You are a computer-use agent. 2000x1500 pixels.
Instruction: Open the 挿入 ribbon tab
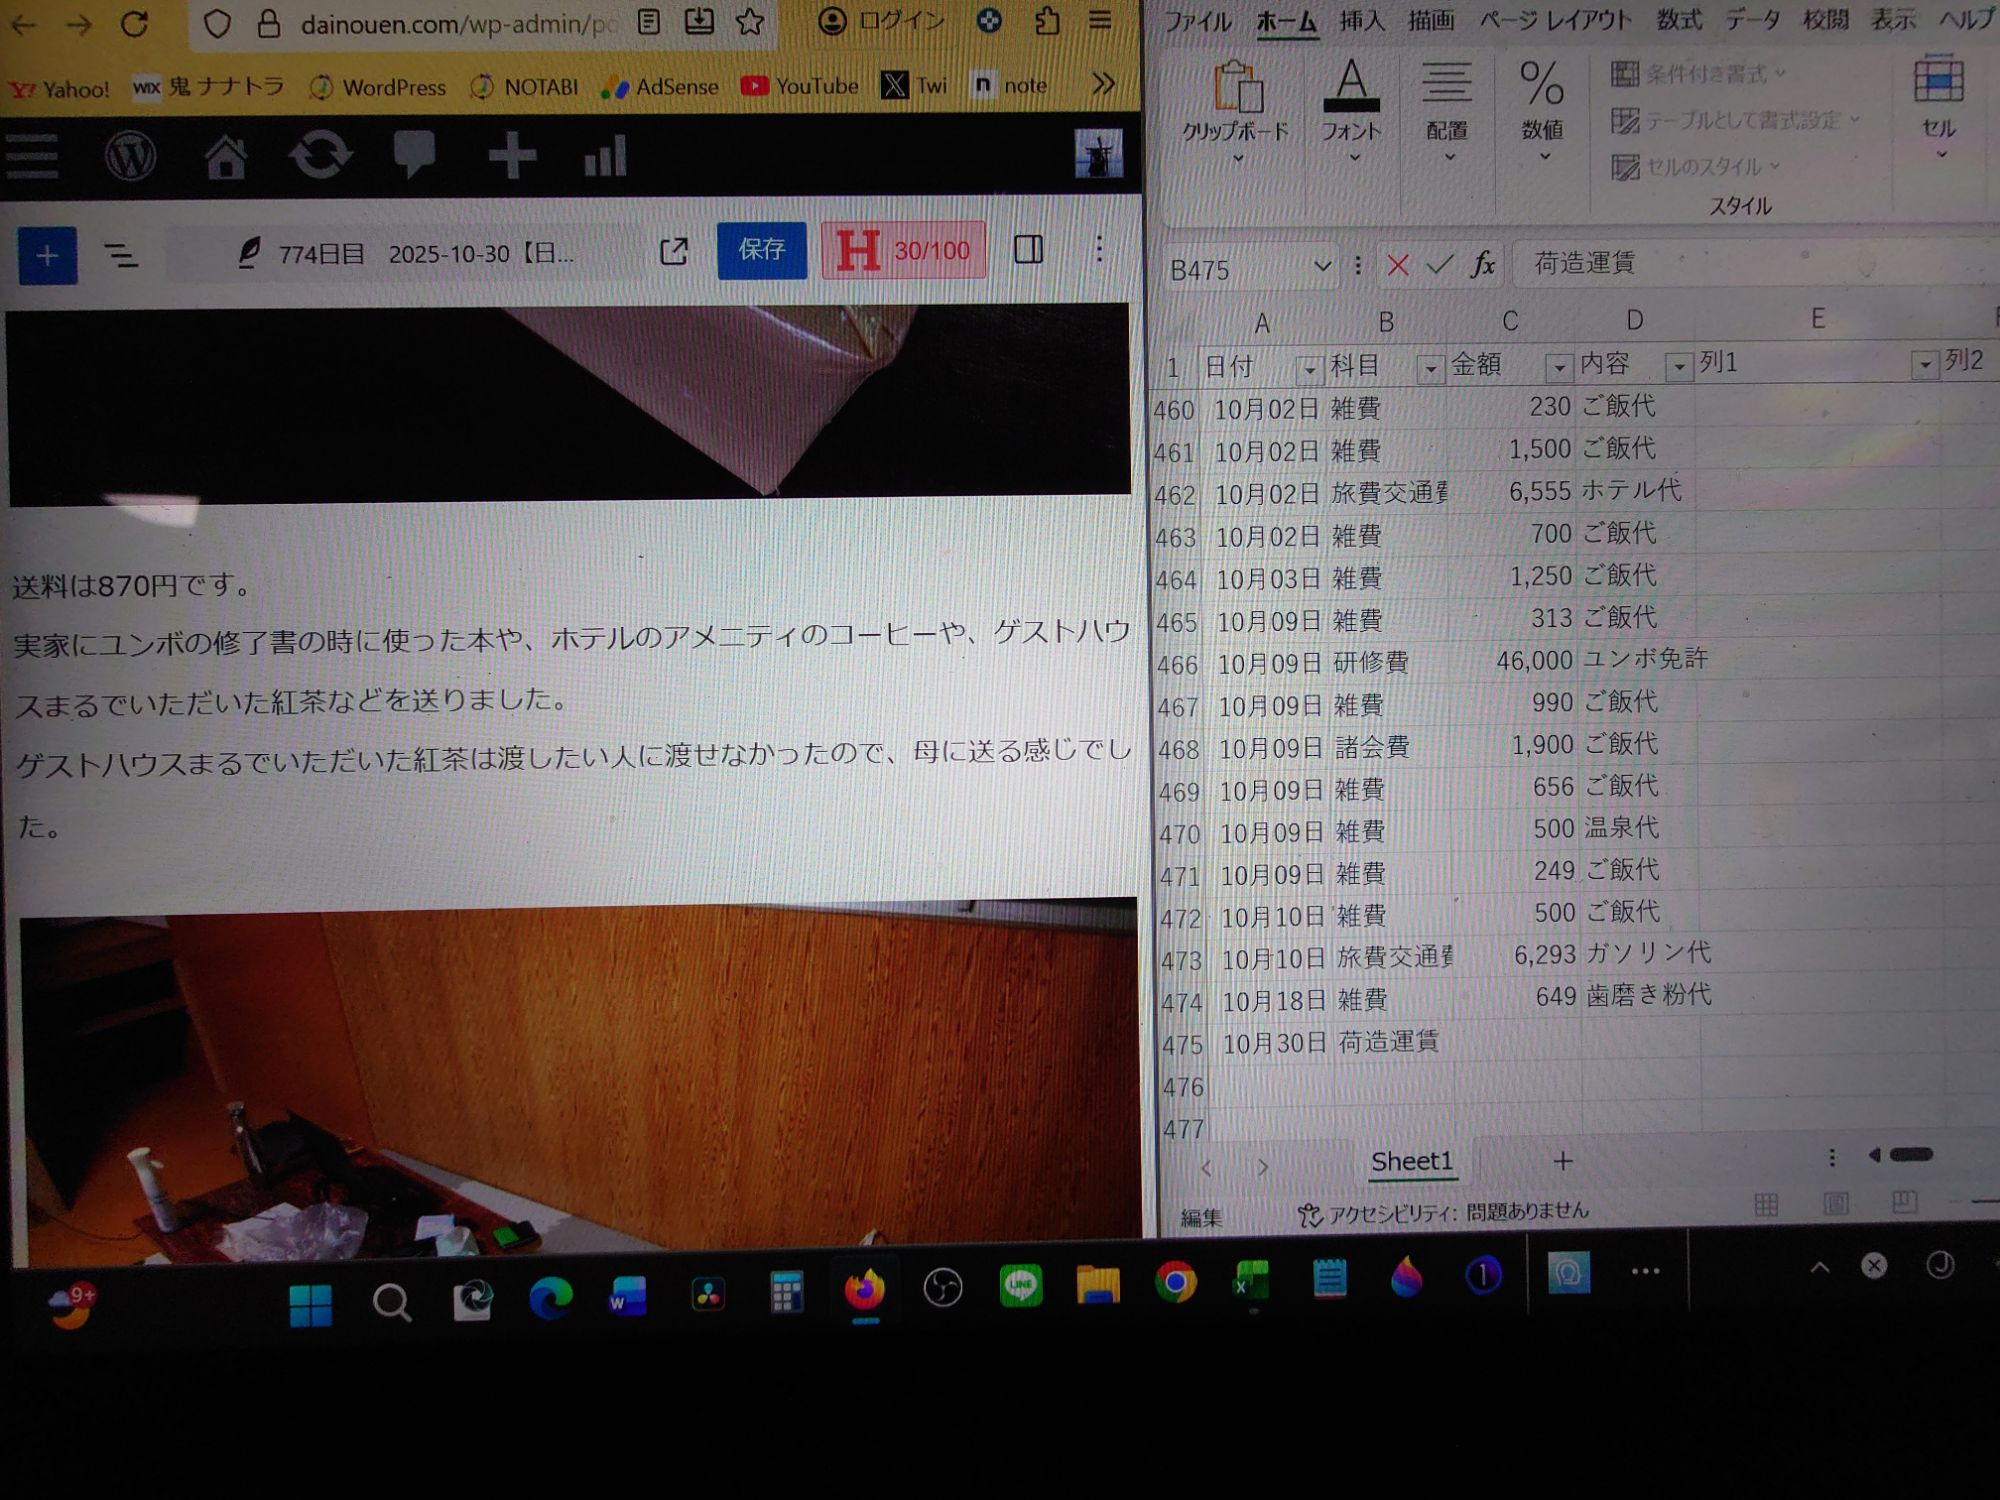(x=1361, y=20)
